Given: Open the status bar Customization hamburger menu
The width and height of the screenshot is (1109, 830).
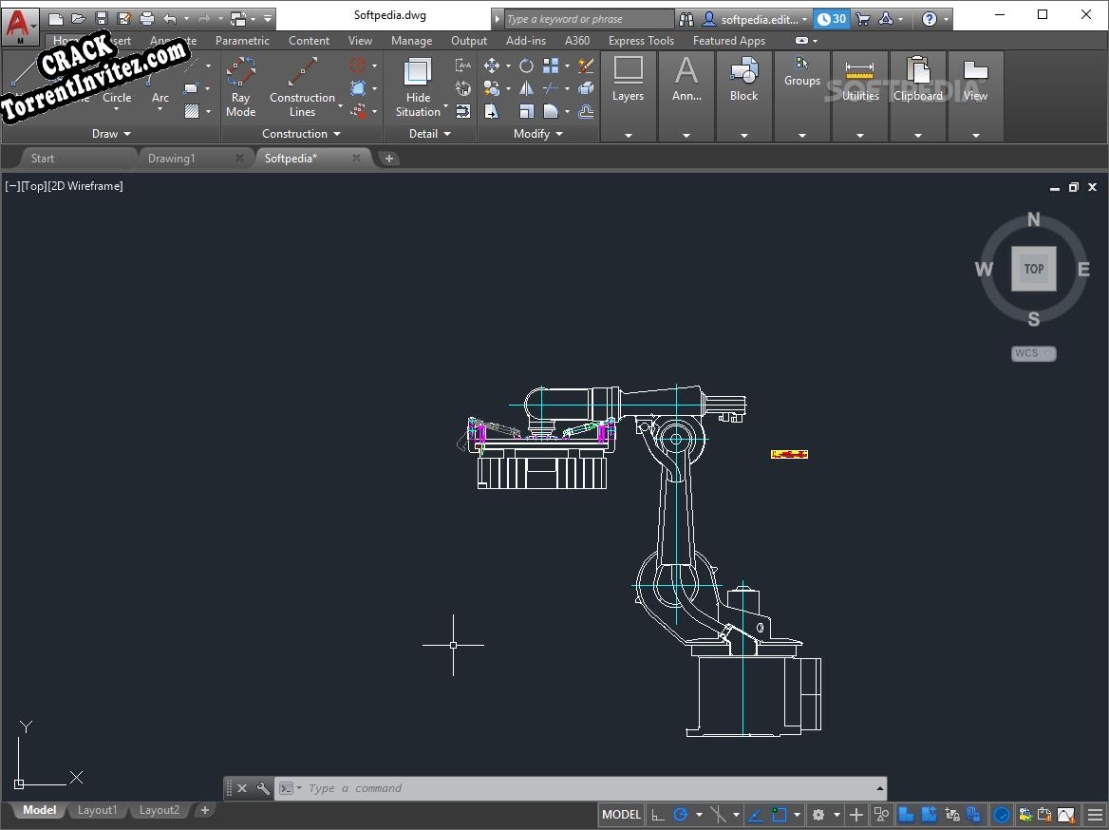Looking at the screenshot, I should (x=1093, y=814).
